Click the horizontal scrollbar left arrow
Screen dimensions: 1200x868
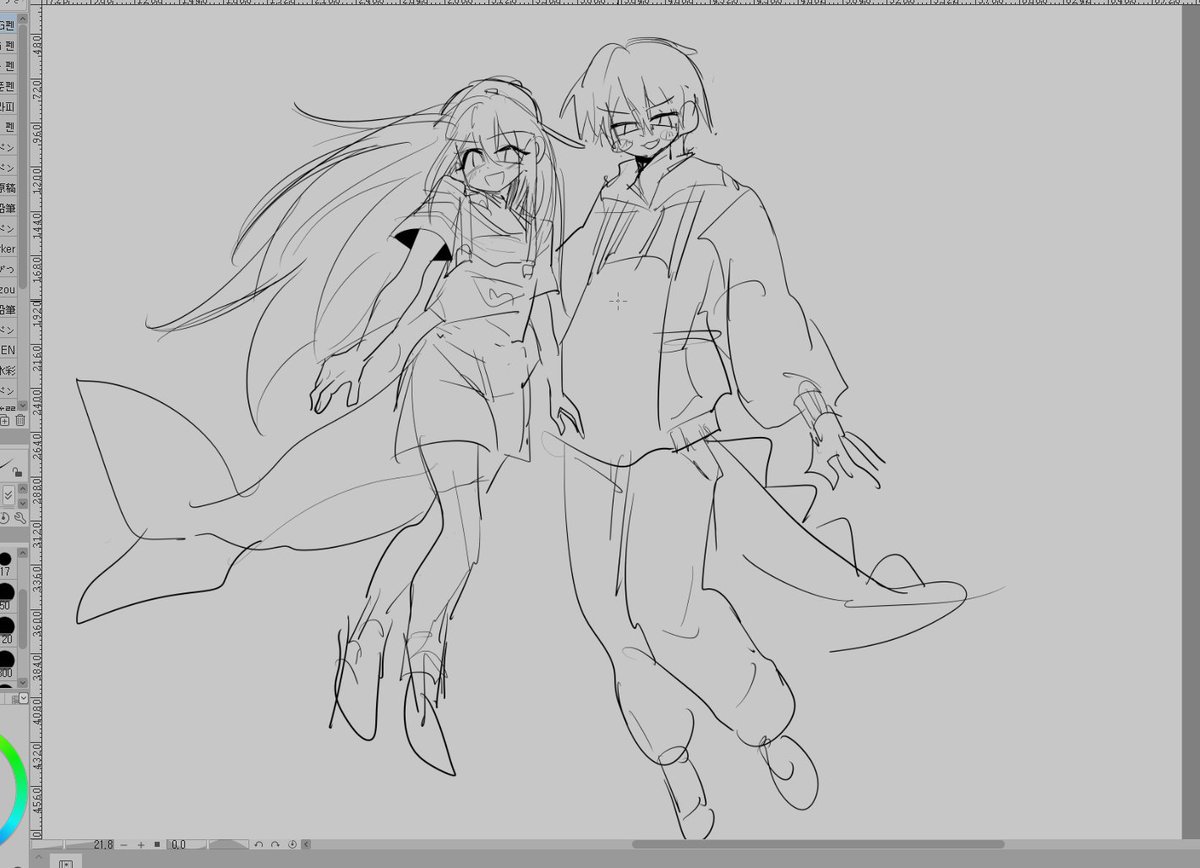307,845
